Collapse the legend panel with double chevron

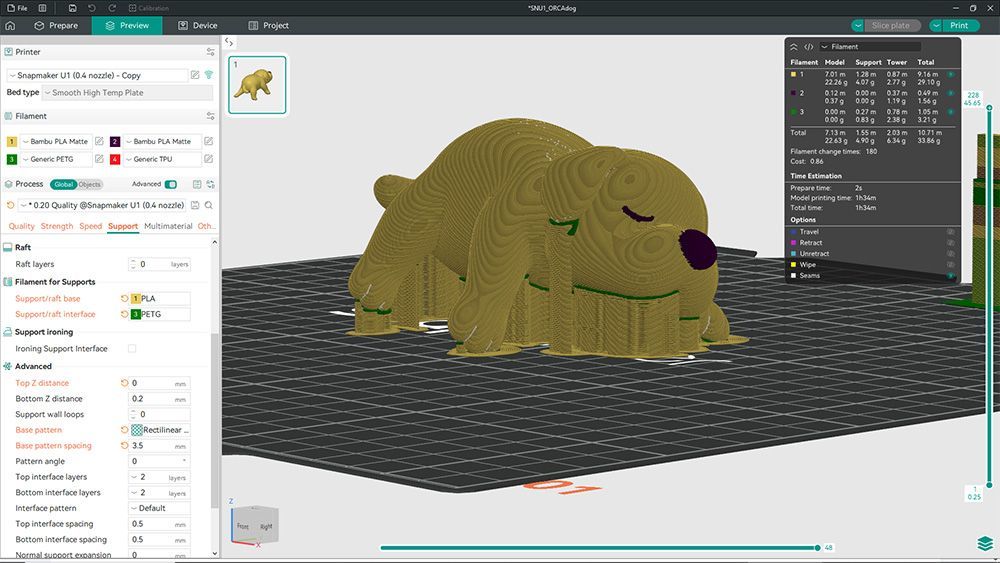794,47
